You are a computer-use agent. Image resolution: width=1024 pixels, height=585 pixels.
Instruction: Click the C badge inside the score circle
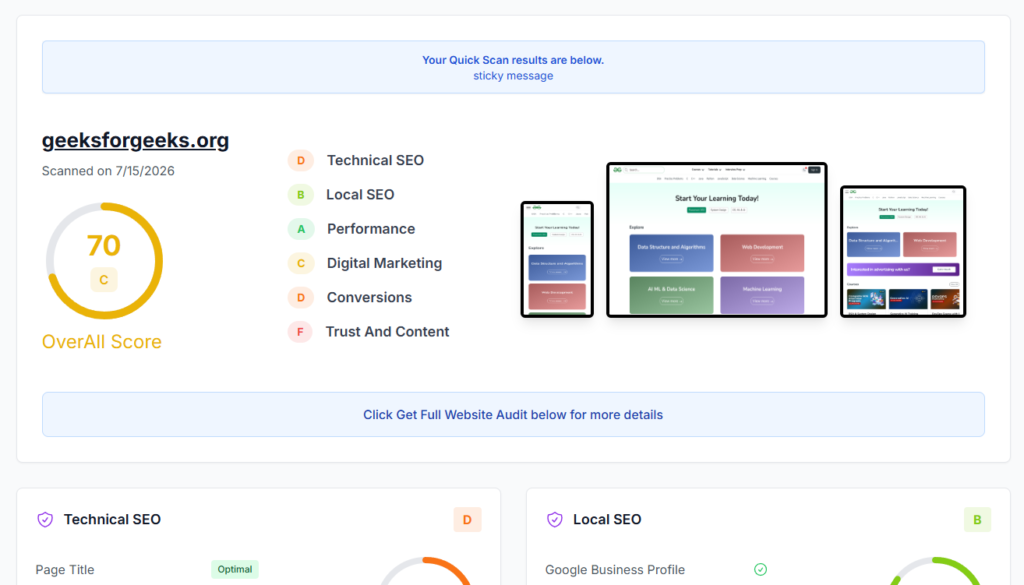(104, 280)
